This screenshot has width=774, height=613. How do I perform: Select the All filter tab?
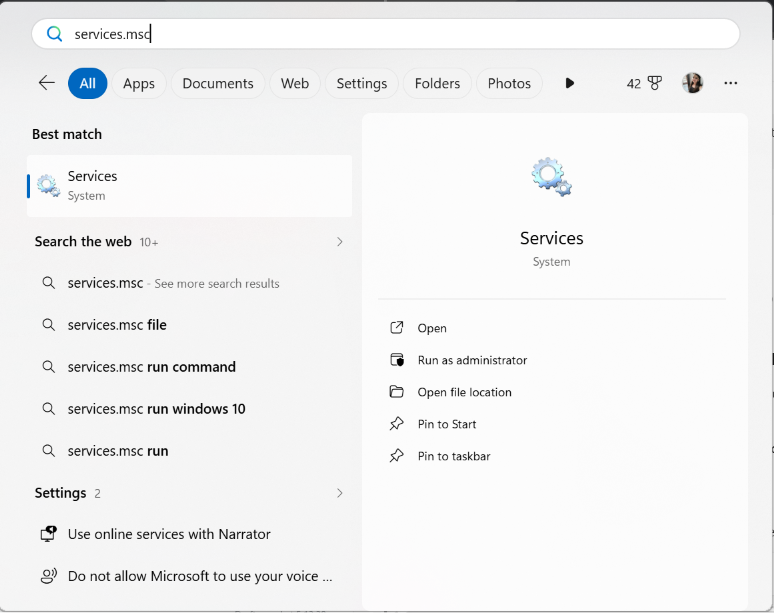pos(87,83)
